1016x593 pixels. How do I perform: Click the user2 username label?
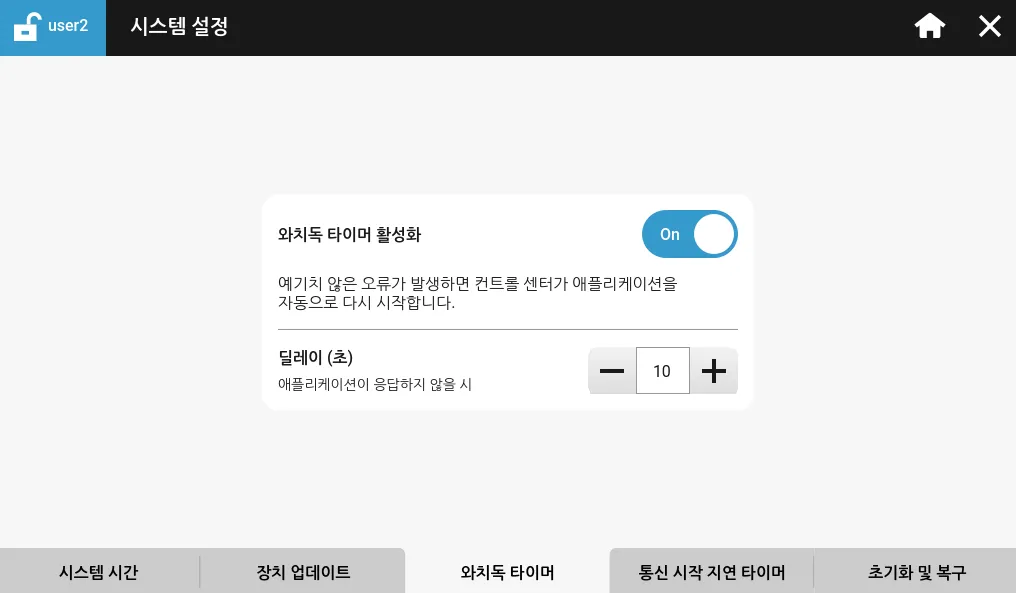click(x=68, y=26)
